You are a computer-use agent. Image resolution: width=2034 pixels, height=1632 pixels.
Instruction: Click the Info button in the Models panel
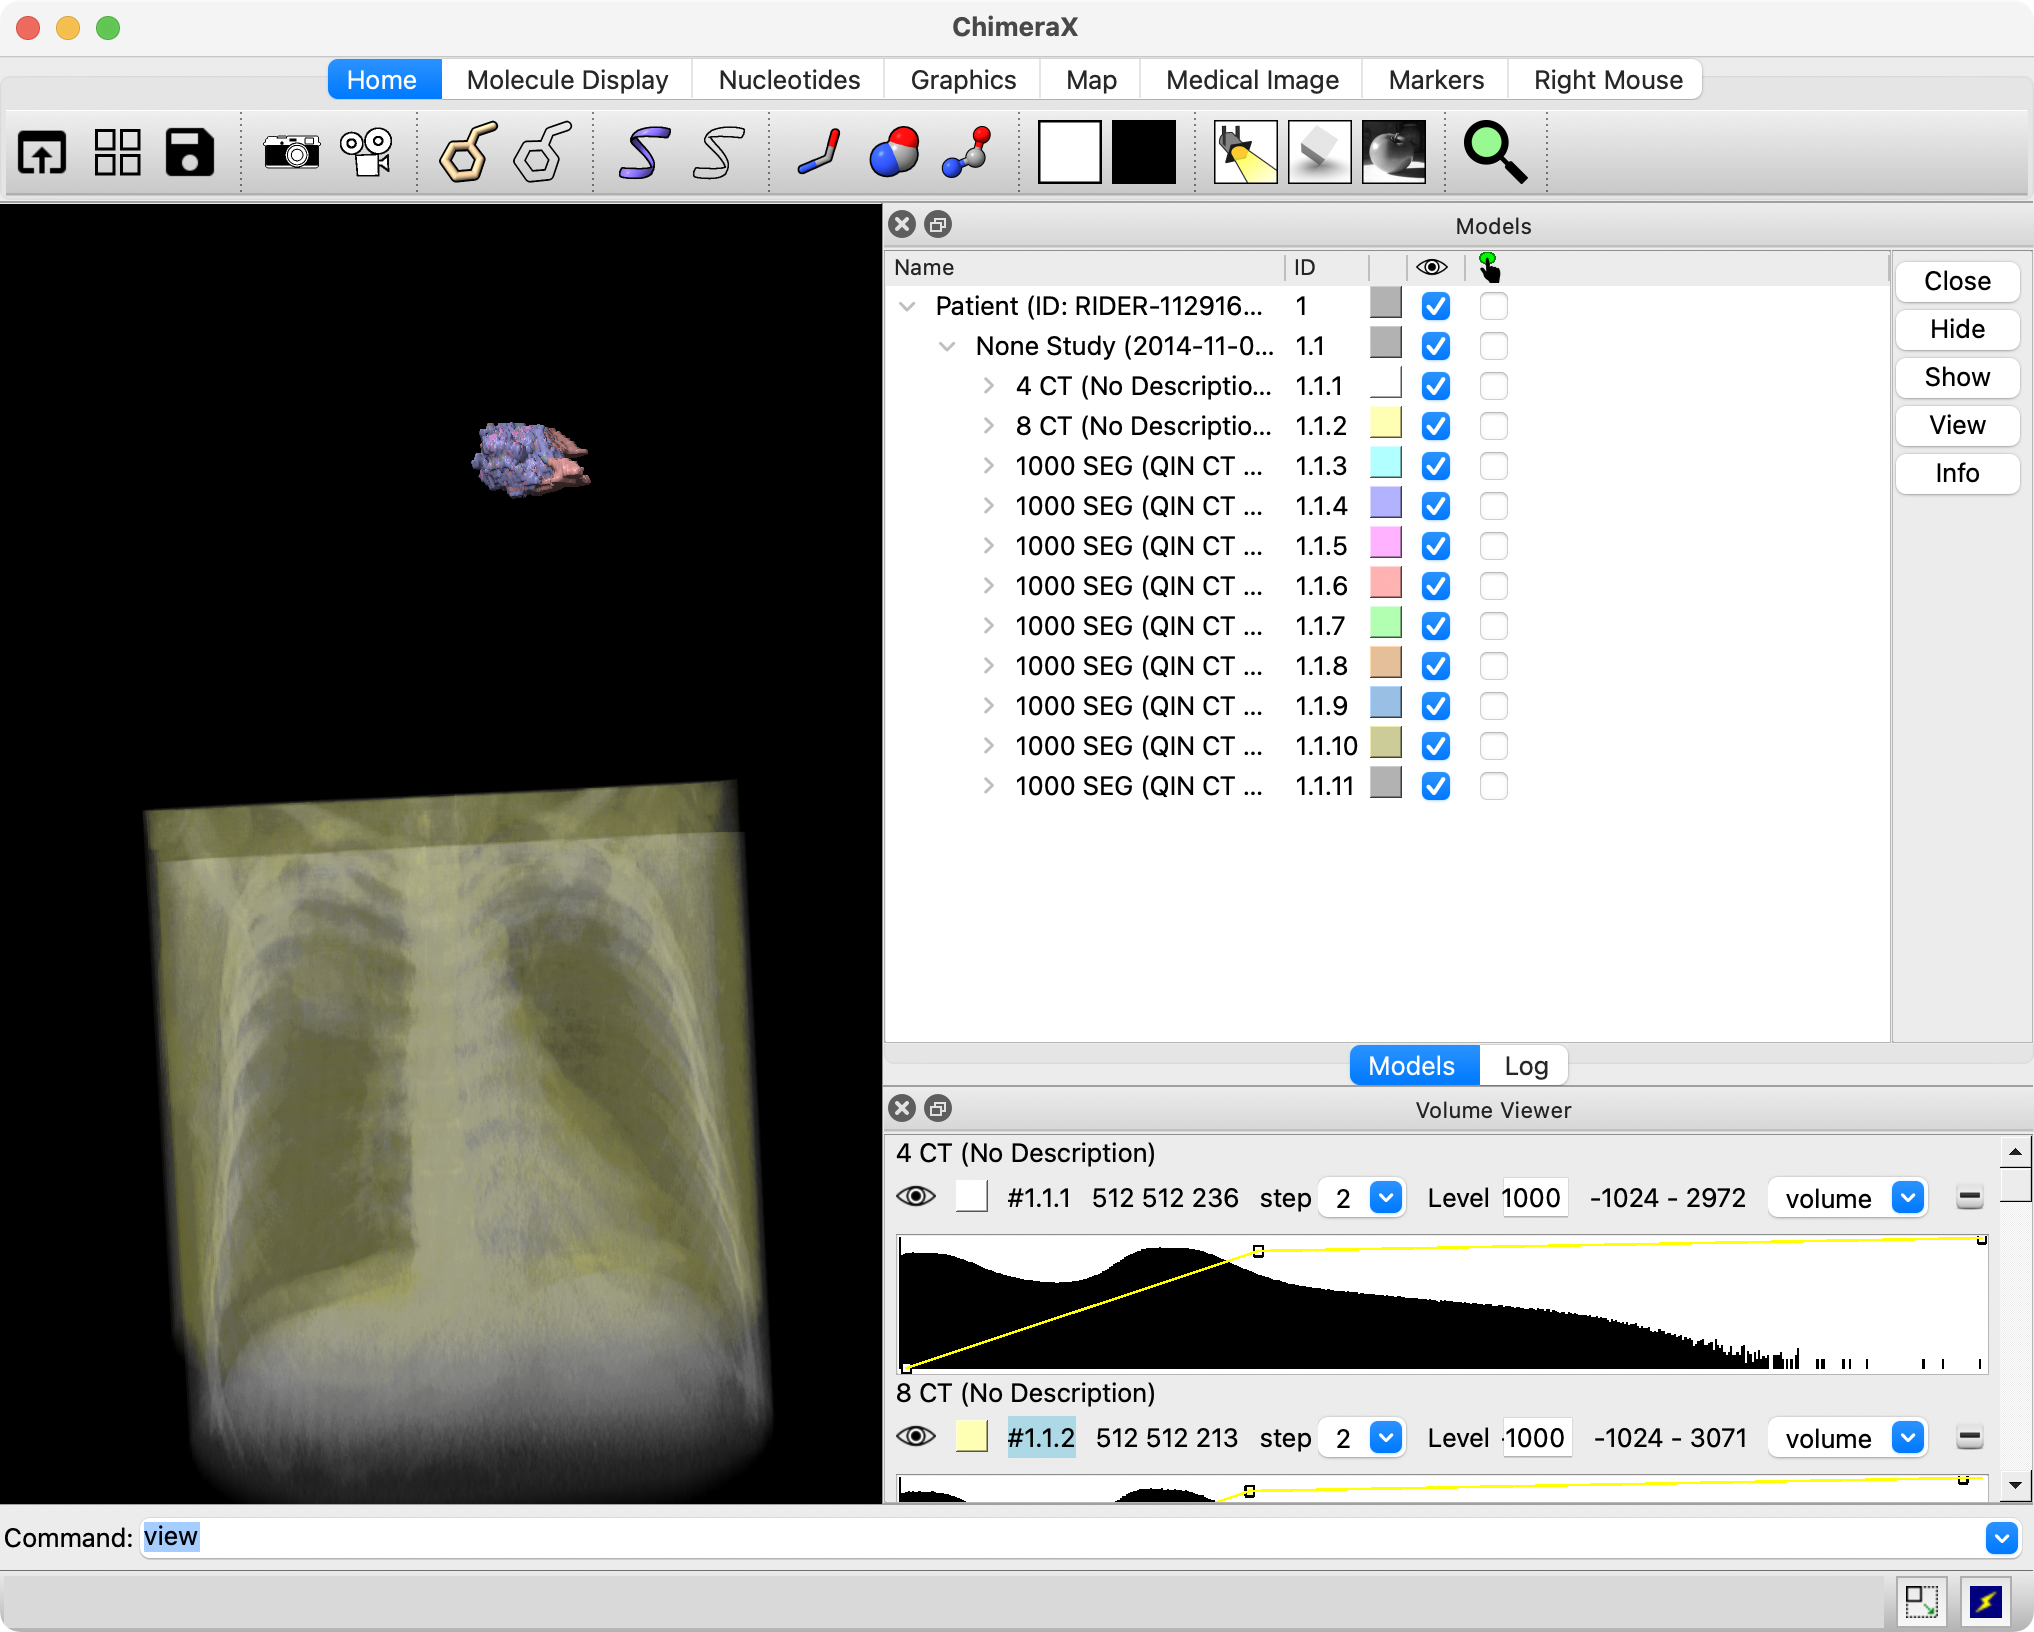[1956, 473]
